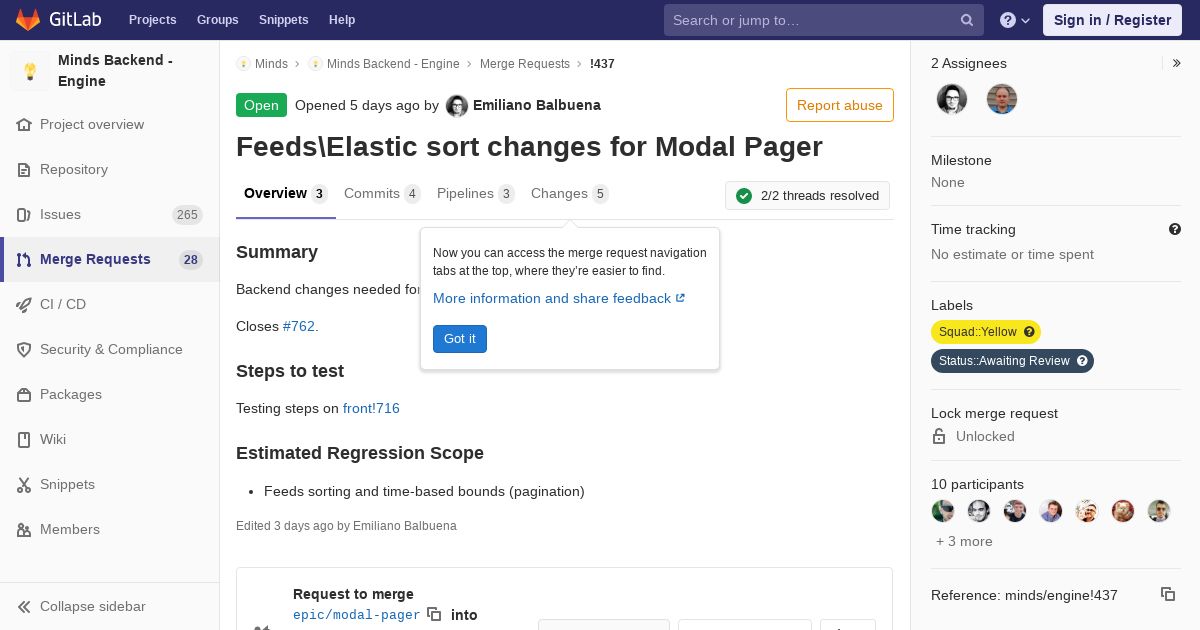
Task: Switch to the Changes tab
Action: [570, 194]
